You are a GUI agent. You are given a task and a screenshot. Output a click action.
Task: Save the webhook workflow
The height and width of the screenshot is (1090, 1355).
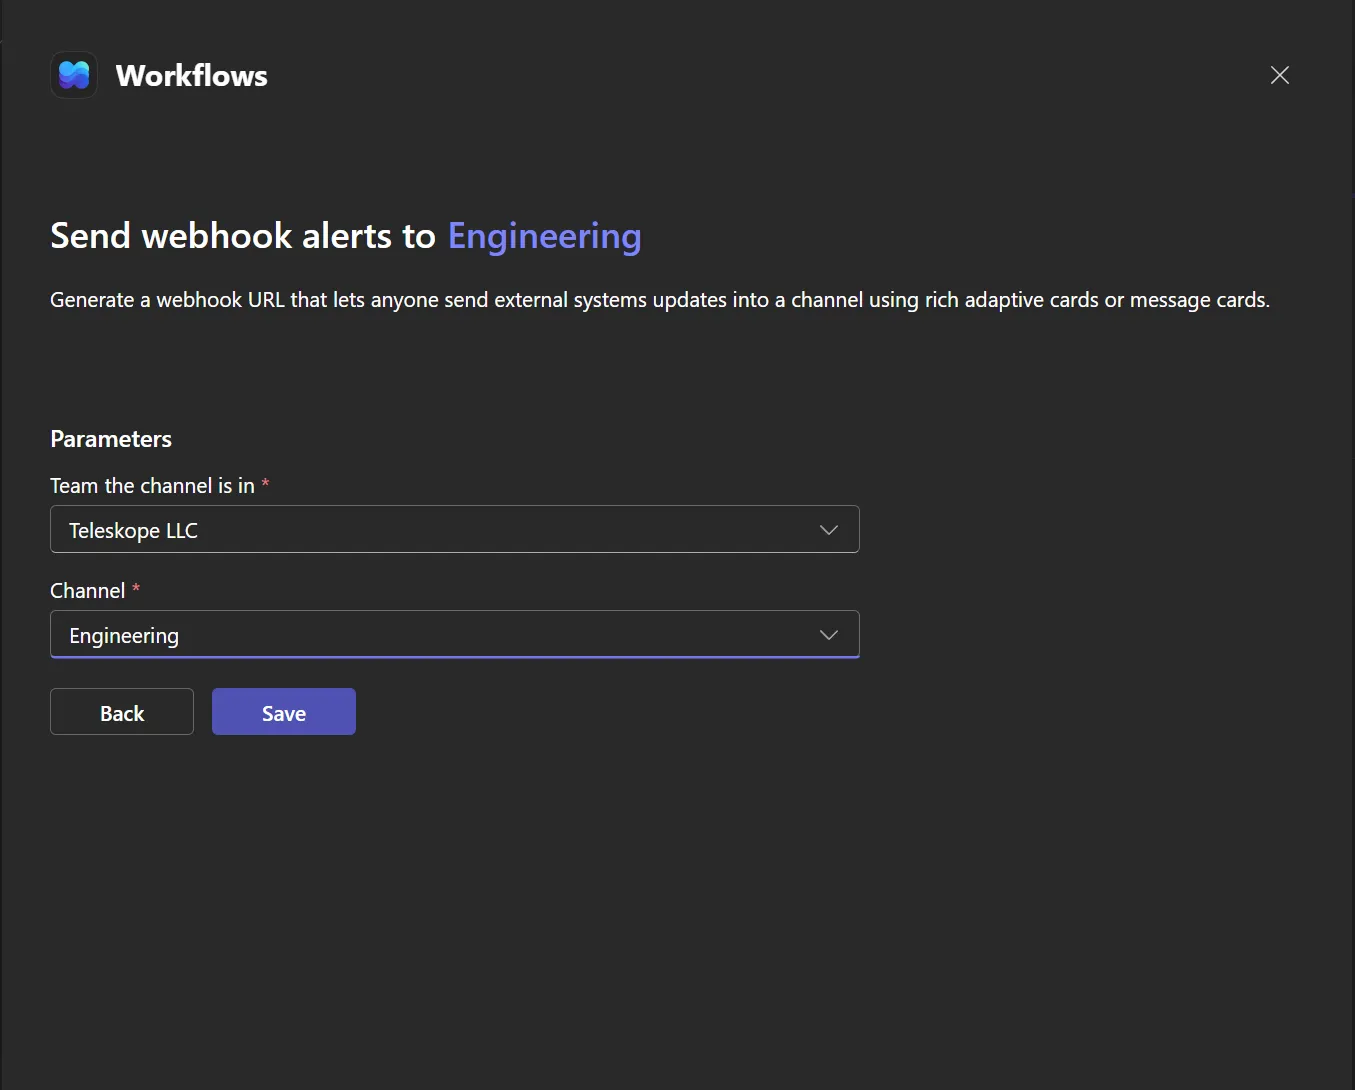point(284,712)
